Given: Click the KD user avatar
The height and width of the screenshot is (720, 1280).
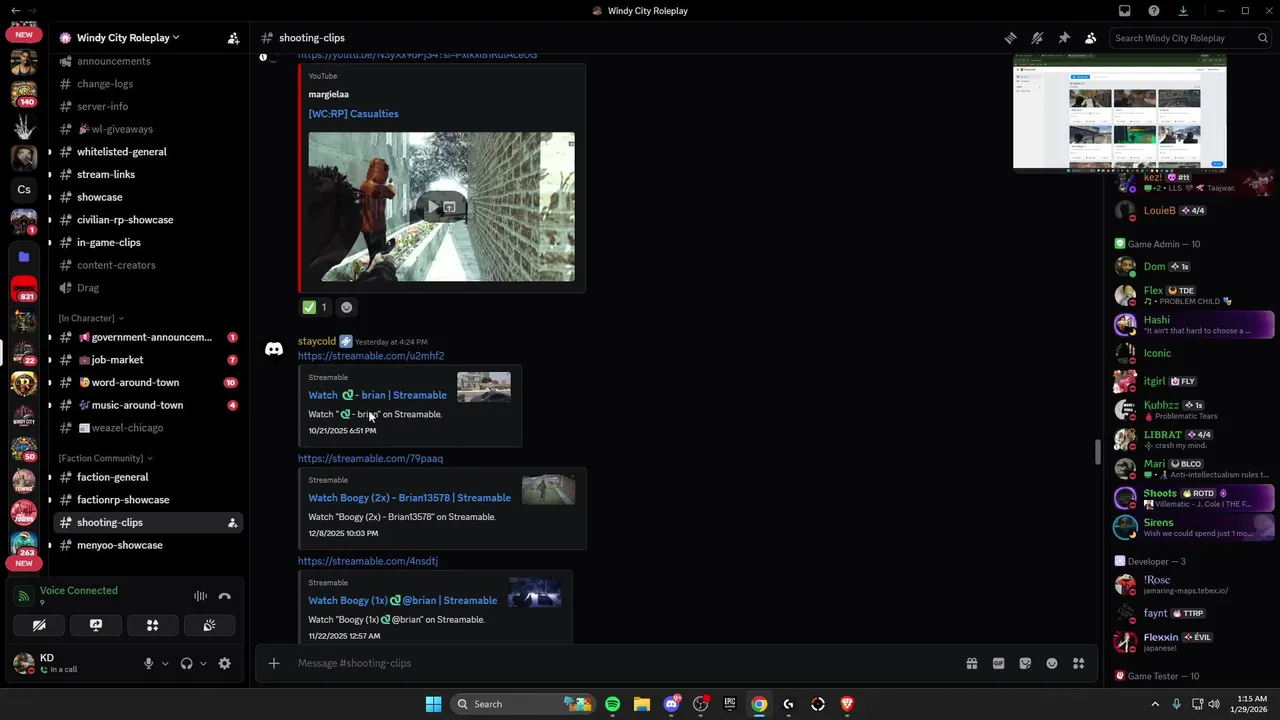Looking at the screenshot, I should pos(24,662).
